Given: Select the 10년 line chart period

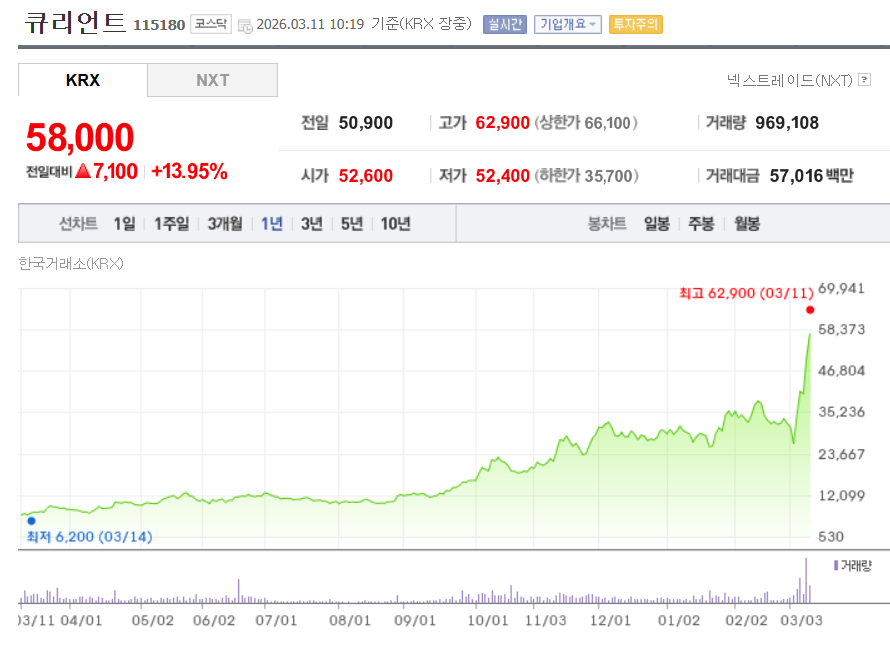Looking at the screenshot, I should click(x=395, y=224).
